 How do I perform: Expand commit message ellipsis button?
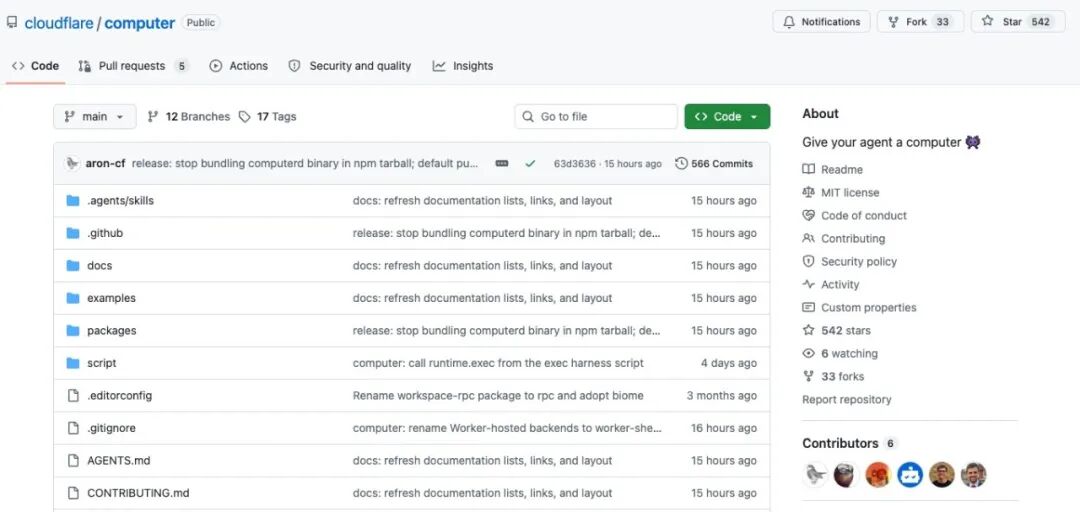coord(502,164)
